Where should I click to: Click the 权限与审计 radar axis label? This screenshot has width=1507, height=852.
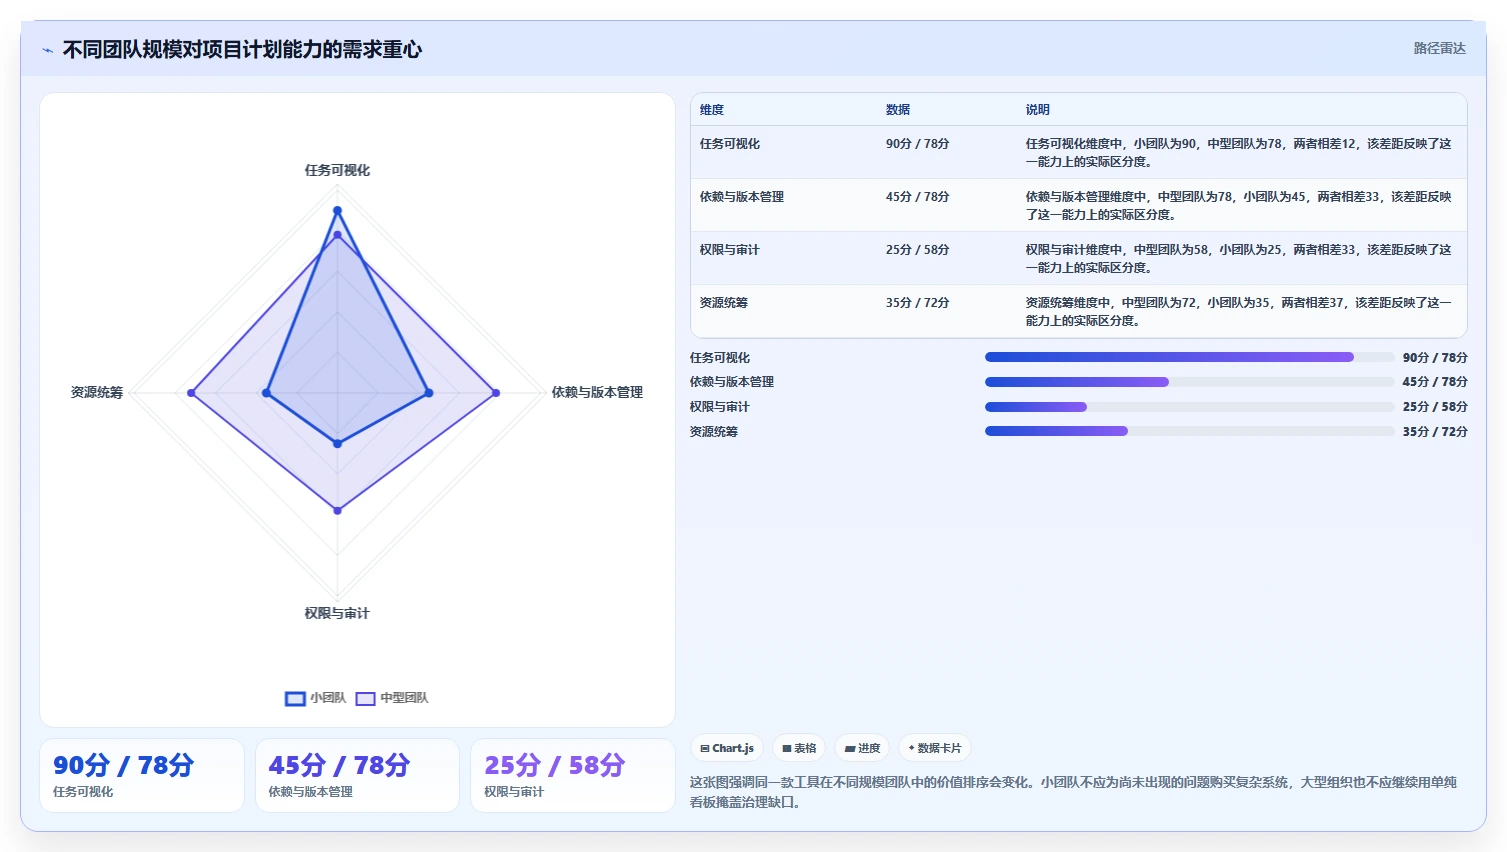pos(337,613)
